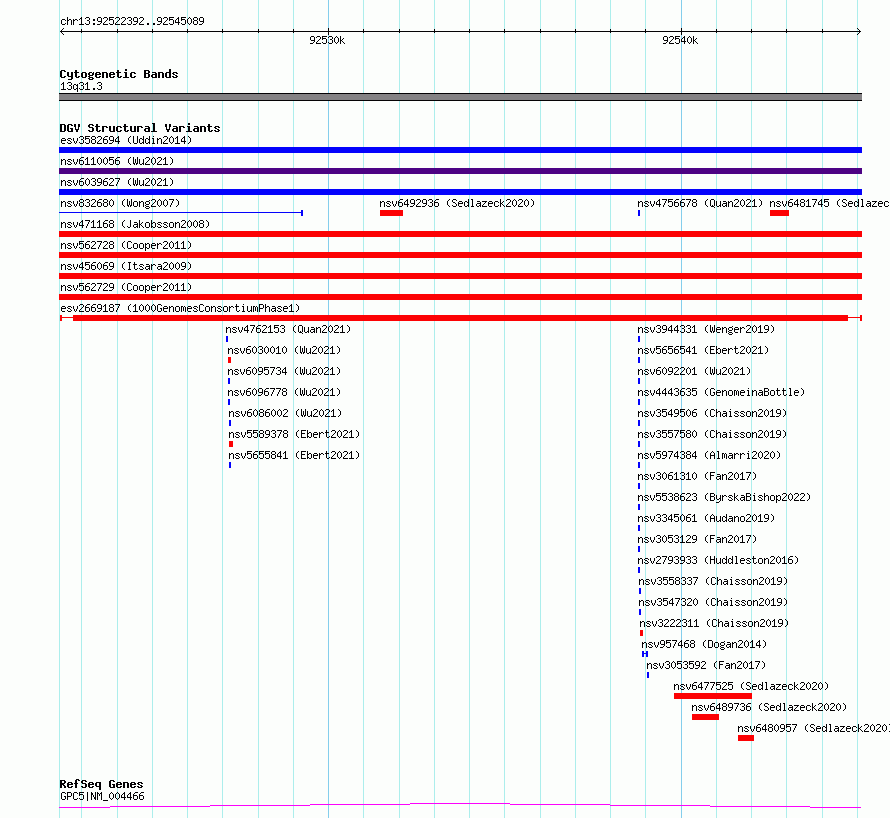Open the GPC5|NM_004466 gene label
890x818 pixels.
[x=102, y=796]
